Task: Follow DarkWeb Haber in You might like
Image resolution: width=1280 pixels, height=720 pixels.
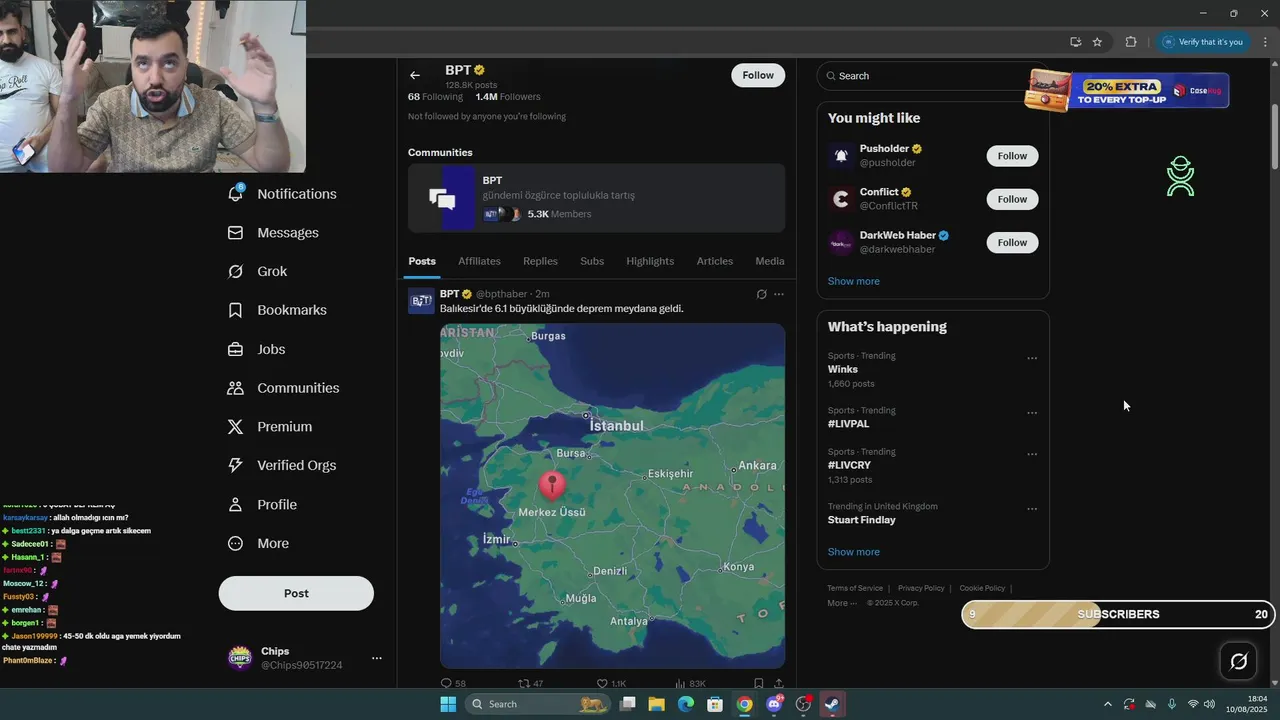Action: tap(1012, 242)
